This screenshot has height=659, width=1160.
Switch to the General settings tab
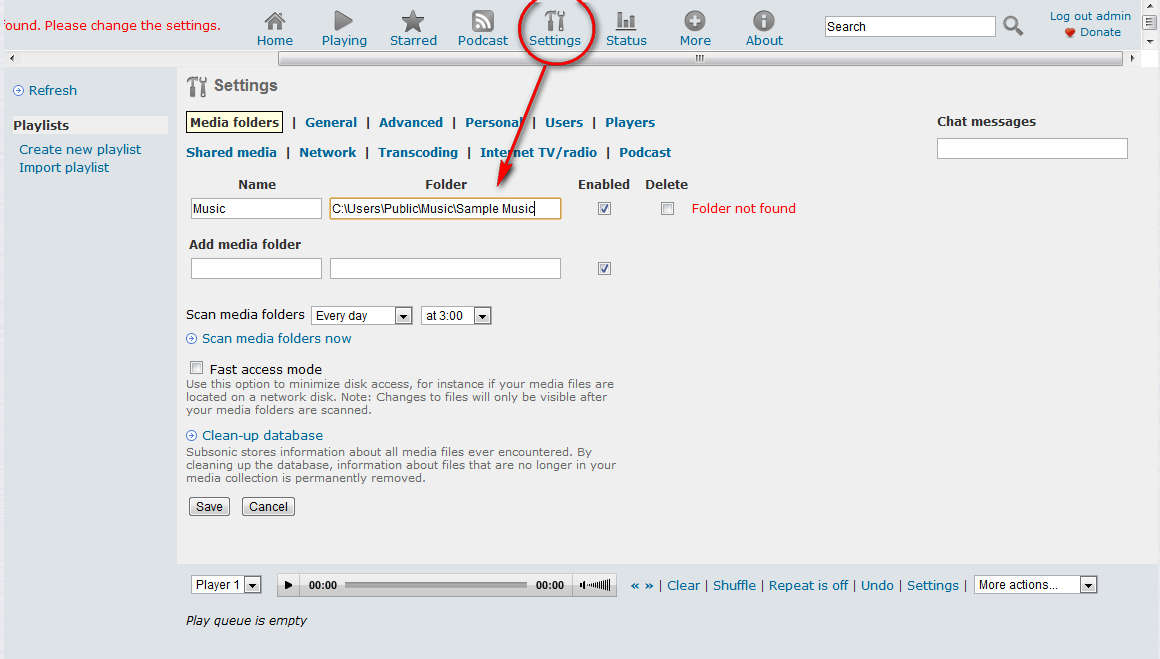(331, 123)
